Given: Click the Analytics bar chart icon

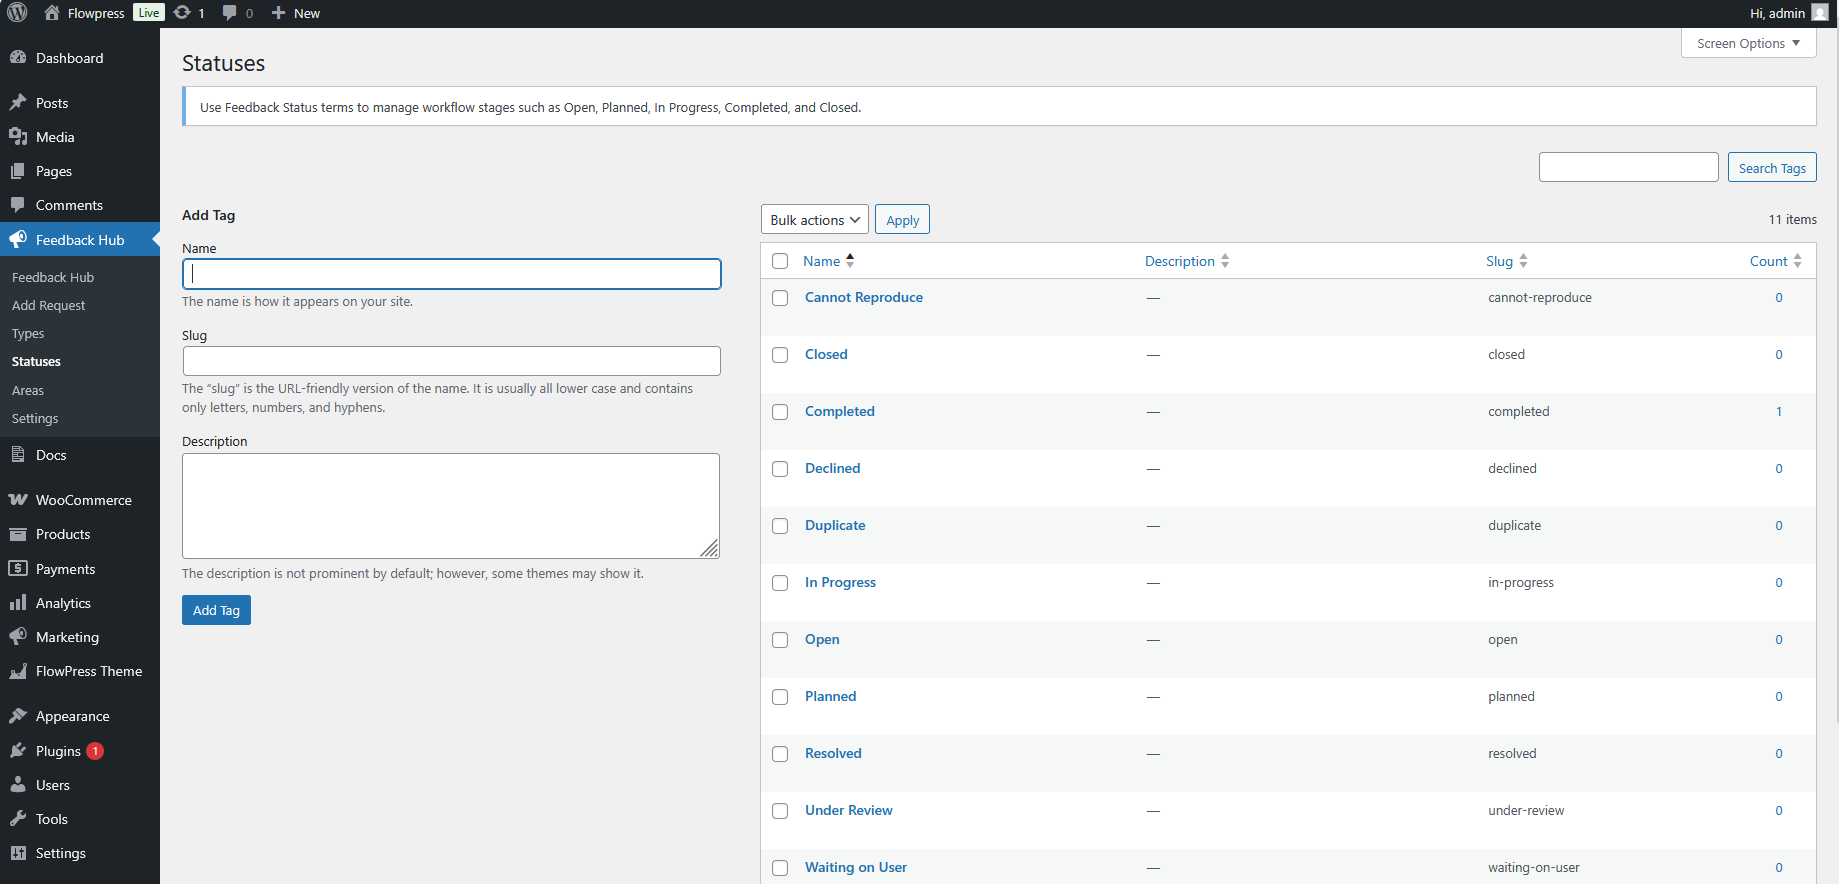Looking at the screenshot, I should pos(18,603).
